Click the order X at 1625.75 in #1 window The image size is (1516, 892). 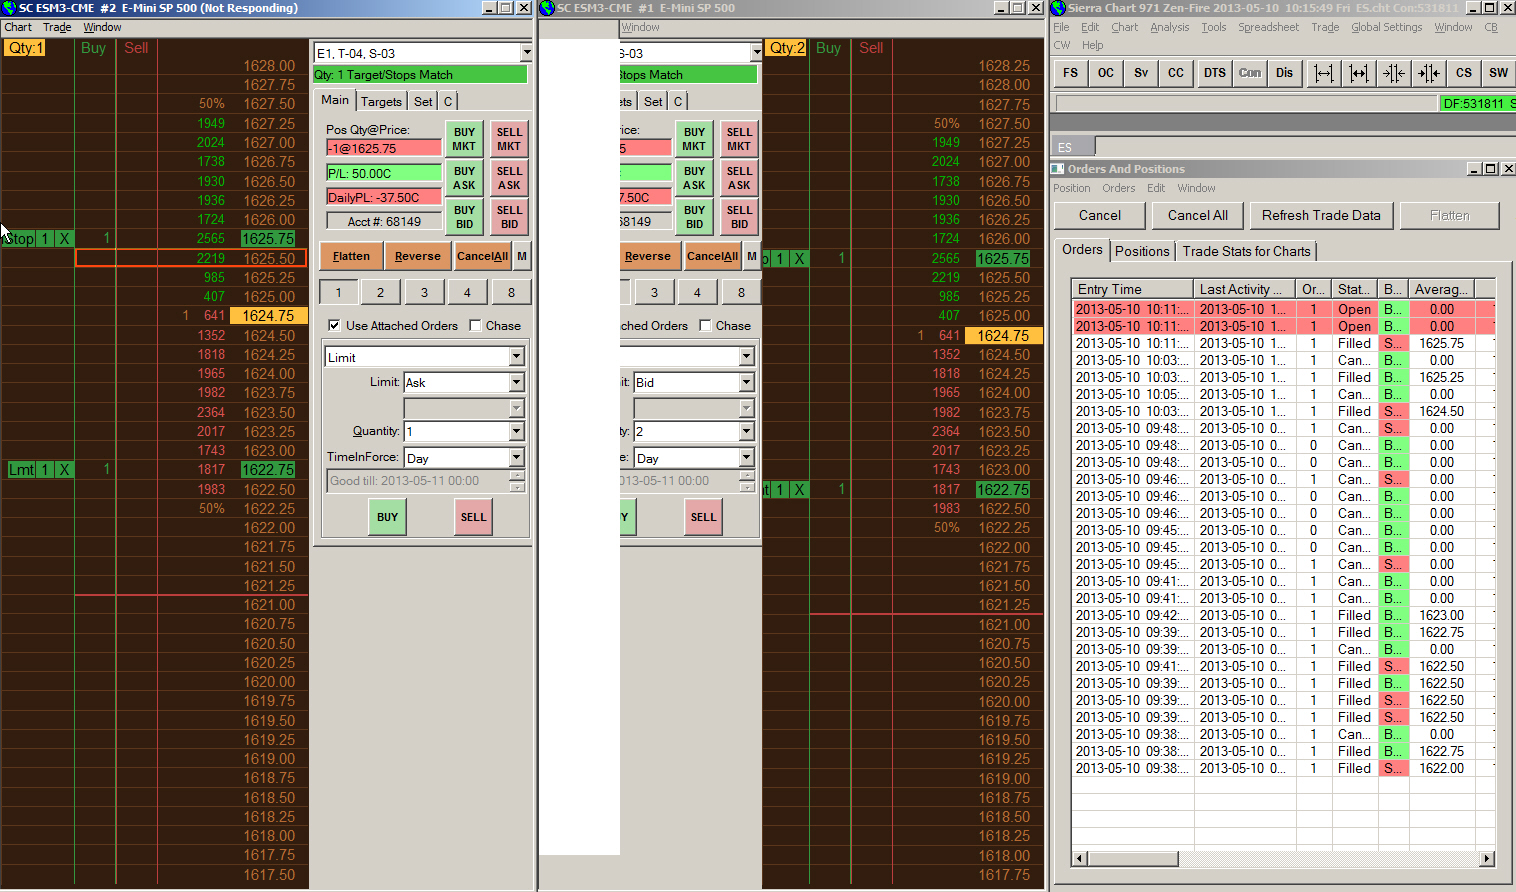[799, 259]
